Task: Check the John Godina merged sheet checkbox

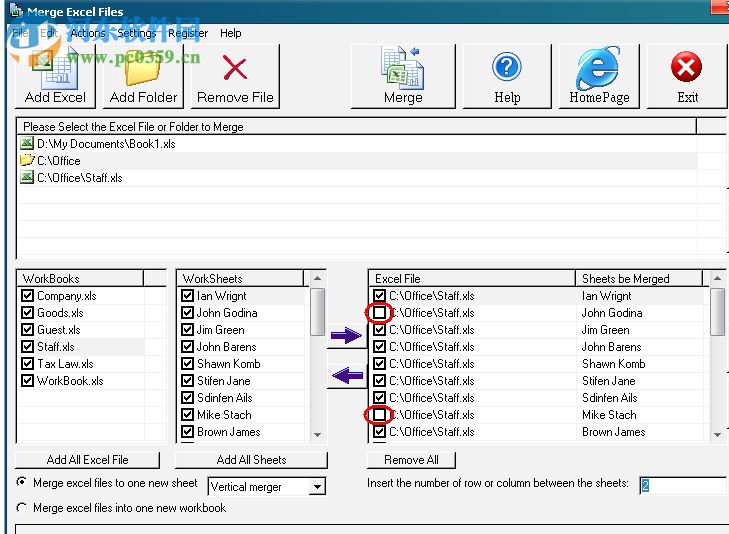Action: click(379, 313)
